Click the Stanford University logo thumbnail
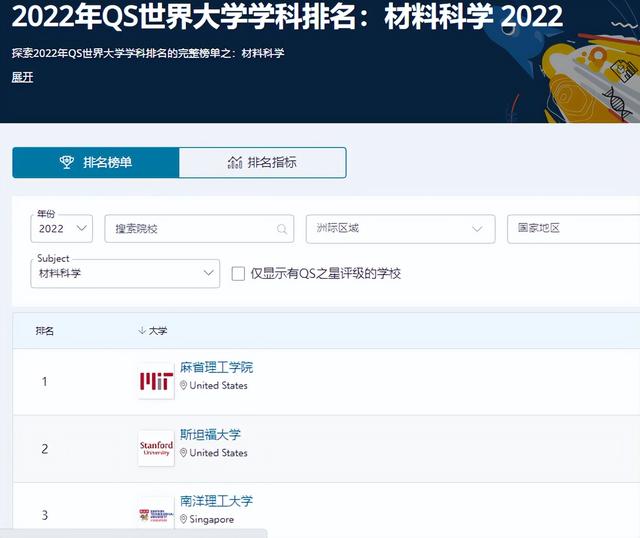Viewport: 640px width, 538px height. [x=156, y=448]
